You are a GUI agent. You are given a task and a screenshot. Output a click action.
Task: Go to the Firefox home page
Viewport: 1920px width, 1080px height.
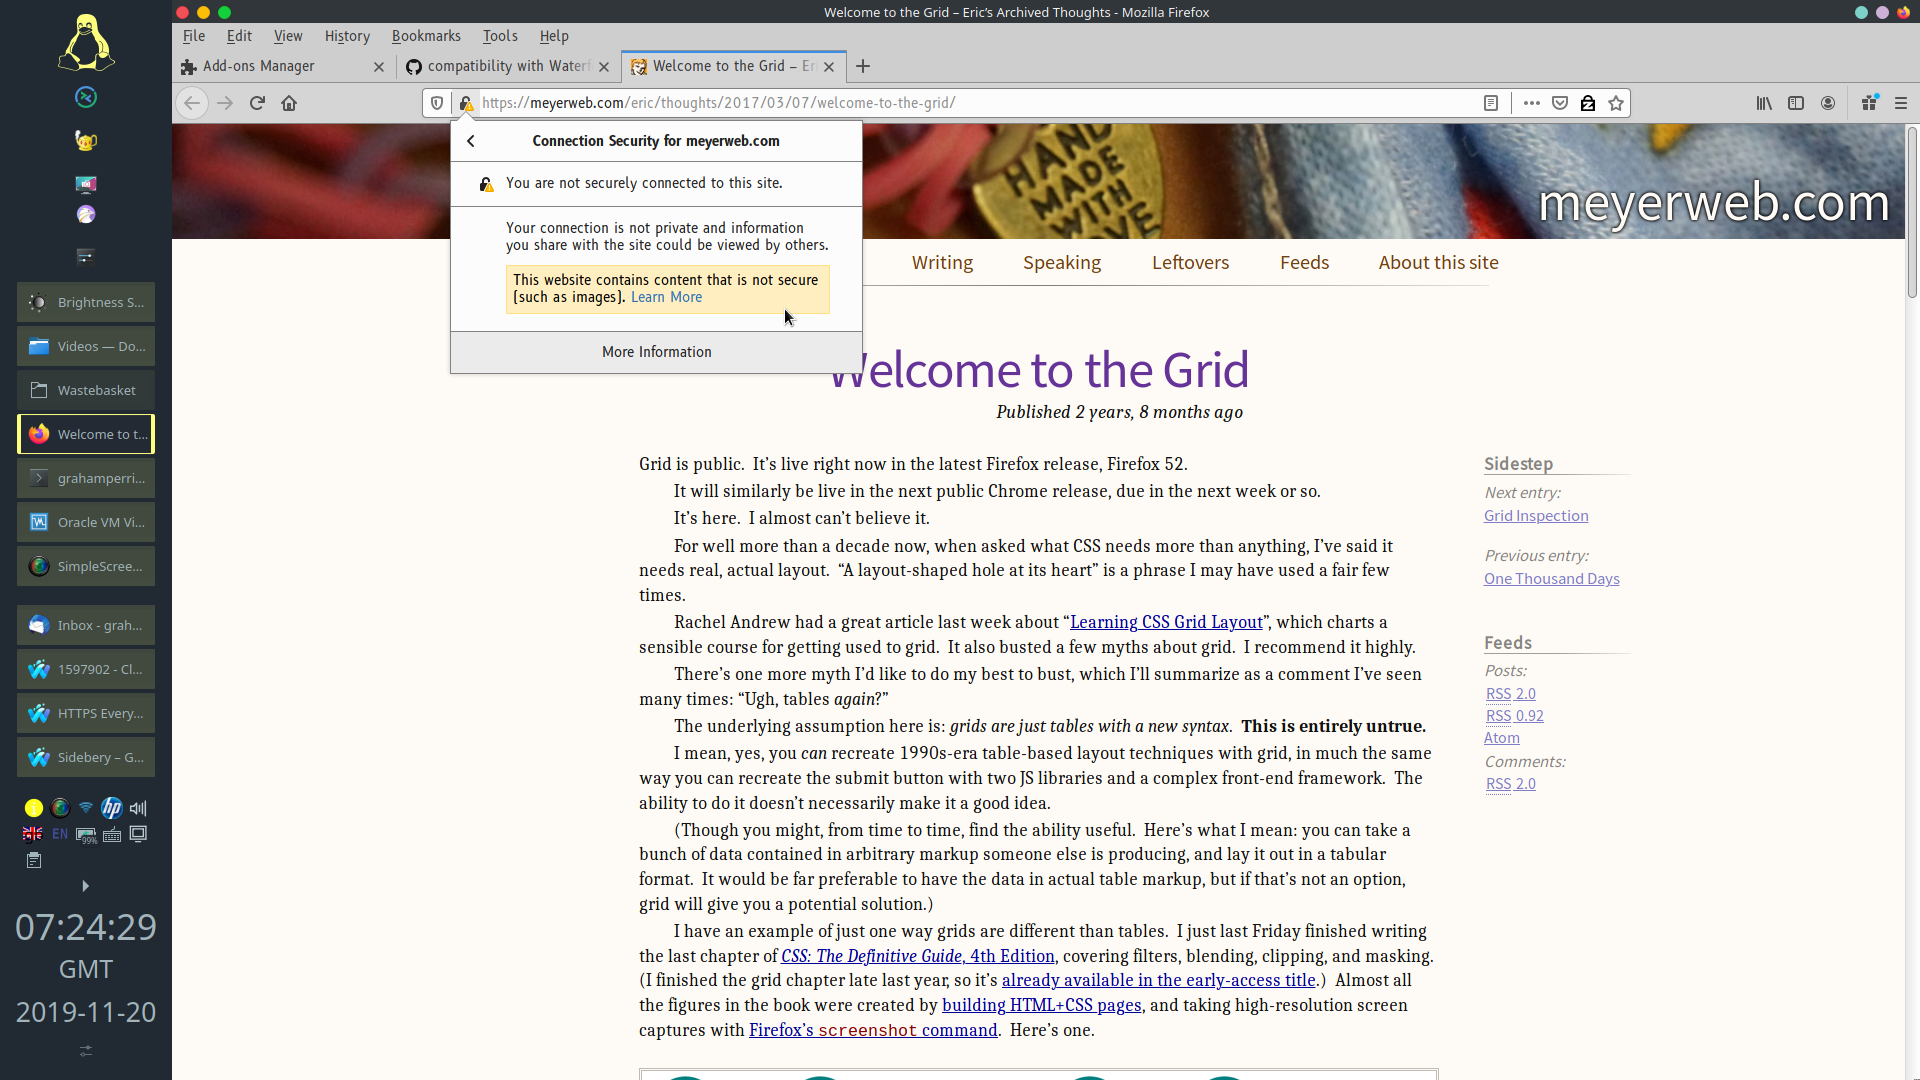tap(289, 103)
